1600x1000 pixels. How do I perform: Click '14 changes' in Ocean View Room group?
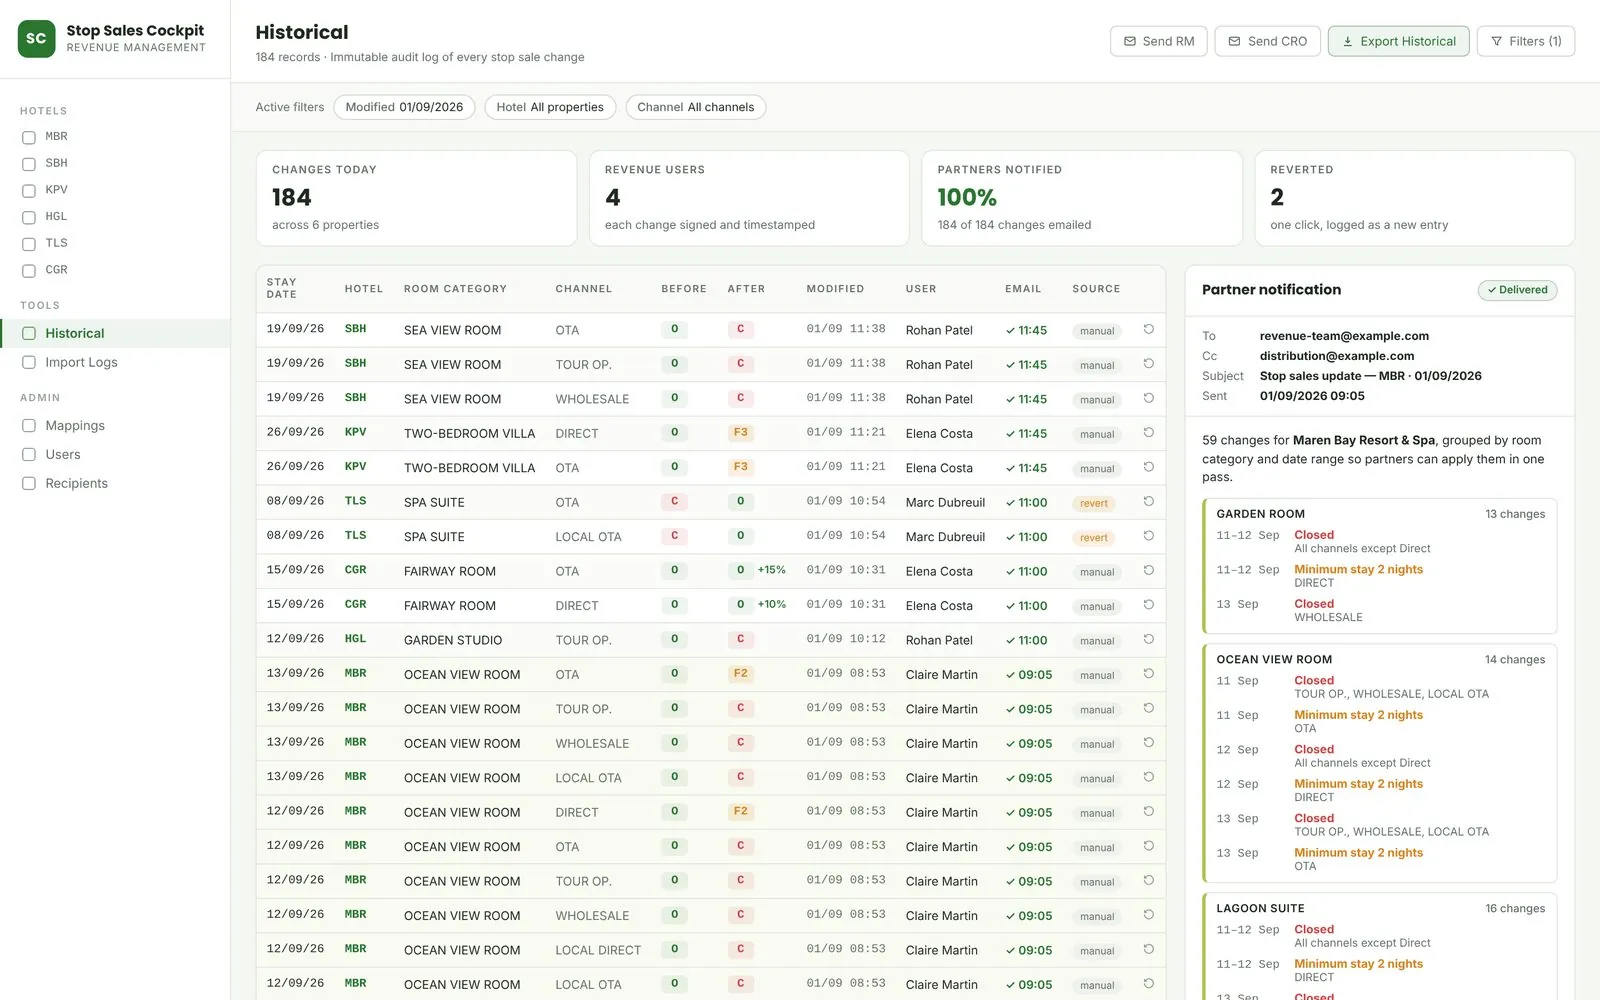1514,660
